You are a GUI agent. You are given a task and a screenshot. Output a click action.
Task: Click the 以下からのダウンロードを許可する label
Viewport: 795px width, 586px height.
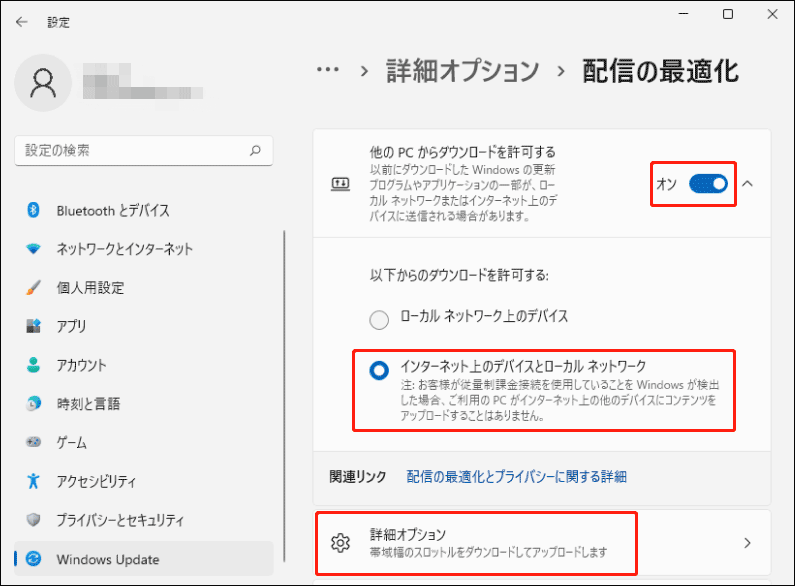click(x=459, y=275)
